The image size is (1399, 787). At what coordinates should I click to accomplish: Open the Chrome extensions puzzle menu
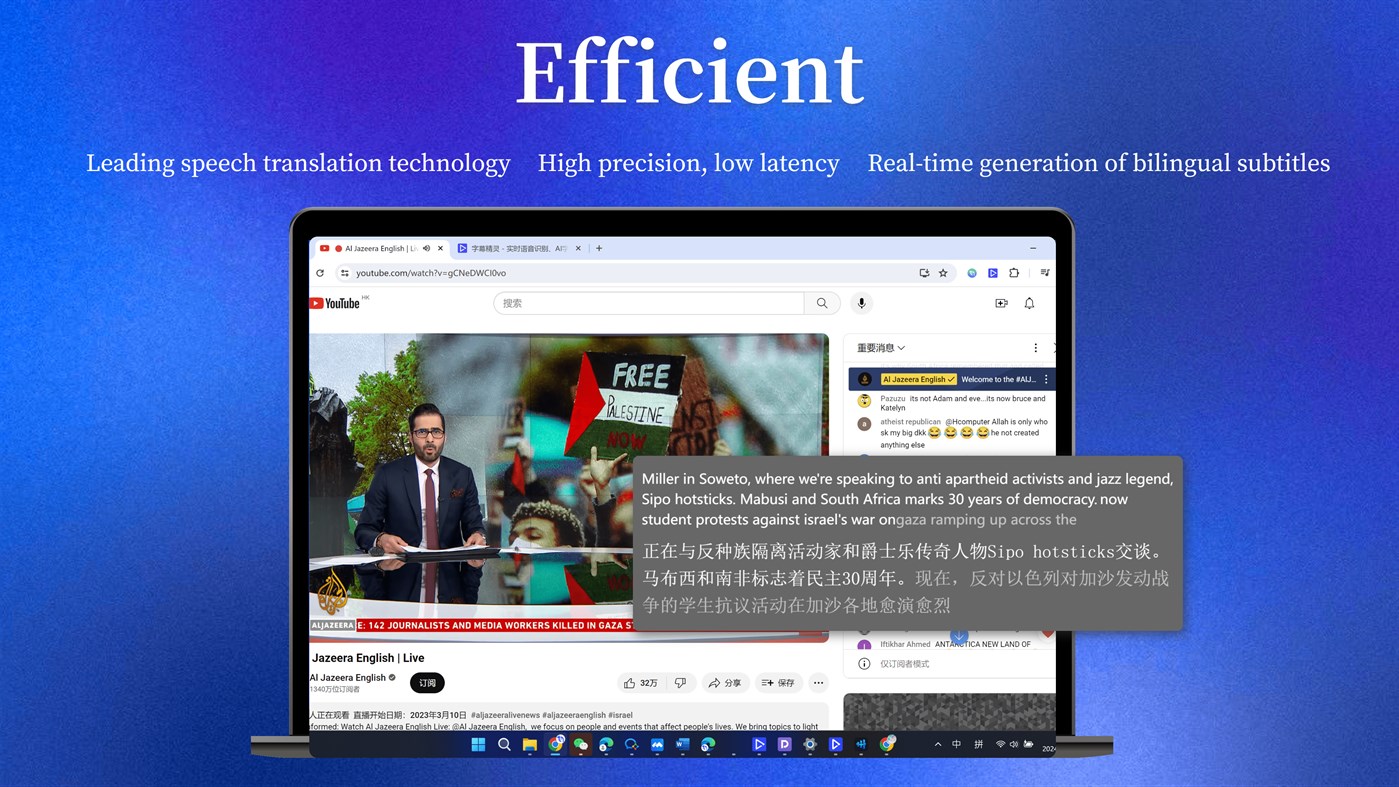tap(1015, 273)
